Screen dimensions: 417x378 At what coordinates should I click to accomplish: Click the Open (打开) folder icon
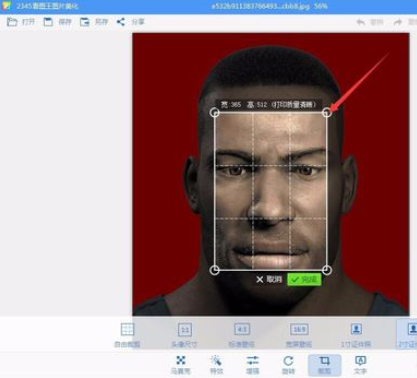point(12,22)
